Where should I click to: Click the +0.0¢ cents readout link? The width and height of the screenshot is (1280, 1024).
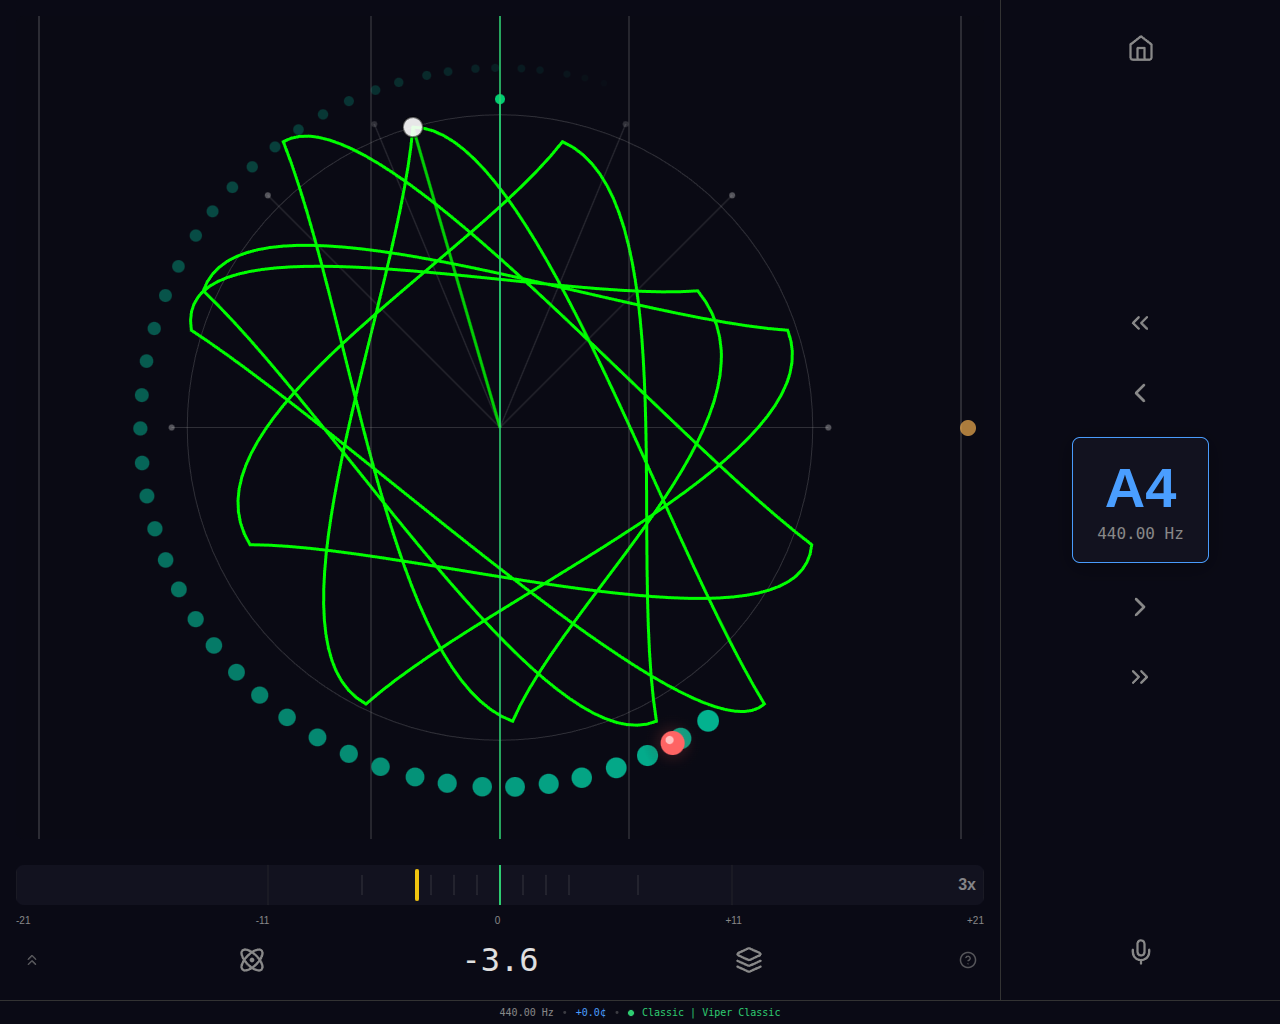pos(590,1012)
